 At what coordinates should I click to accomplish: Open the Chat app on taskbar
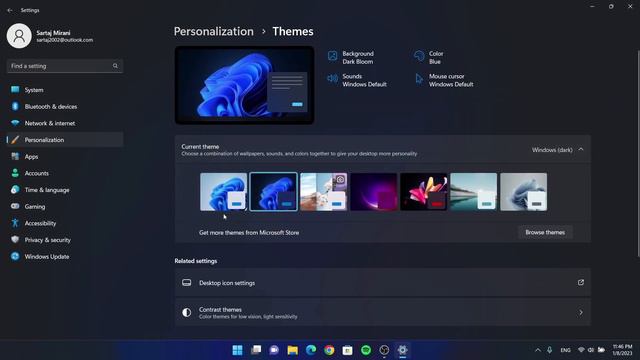274,350
